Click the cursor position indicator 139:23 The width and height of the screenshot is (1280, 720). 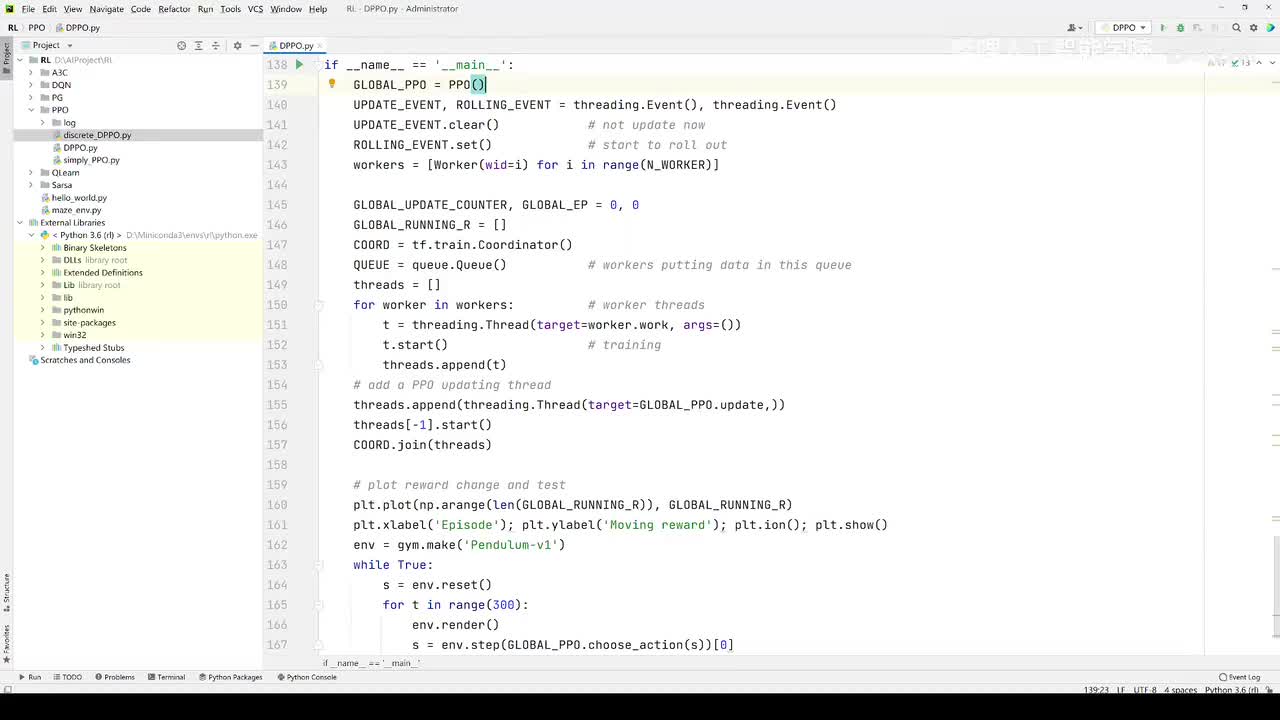[1095, 690]
